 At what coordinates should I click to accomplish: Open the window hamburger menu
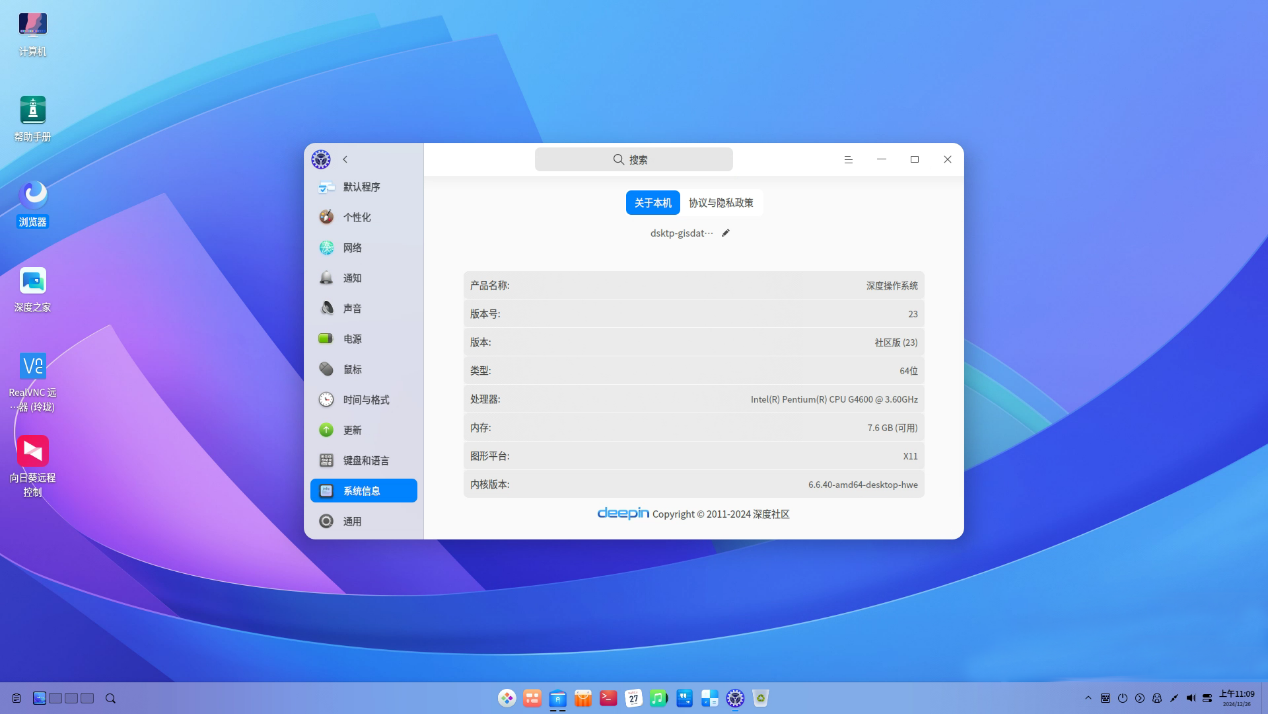(x=848, y=159)
